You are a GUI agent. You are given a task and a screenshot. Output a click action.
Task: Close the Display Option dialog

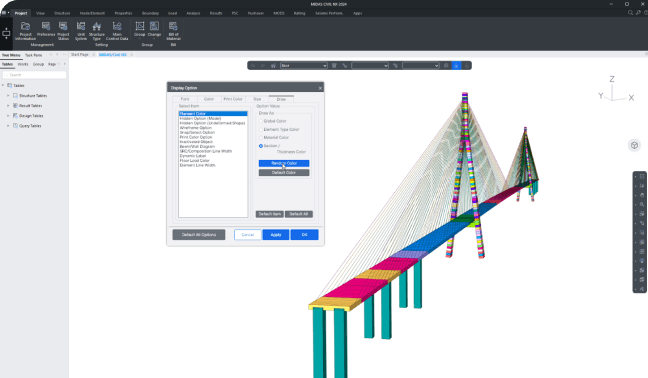click(x=320, y=88)
